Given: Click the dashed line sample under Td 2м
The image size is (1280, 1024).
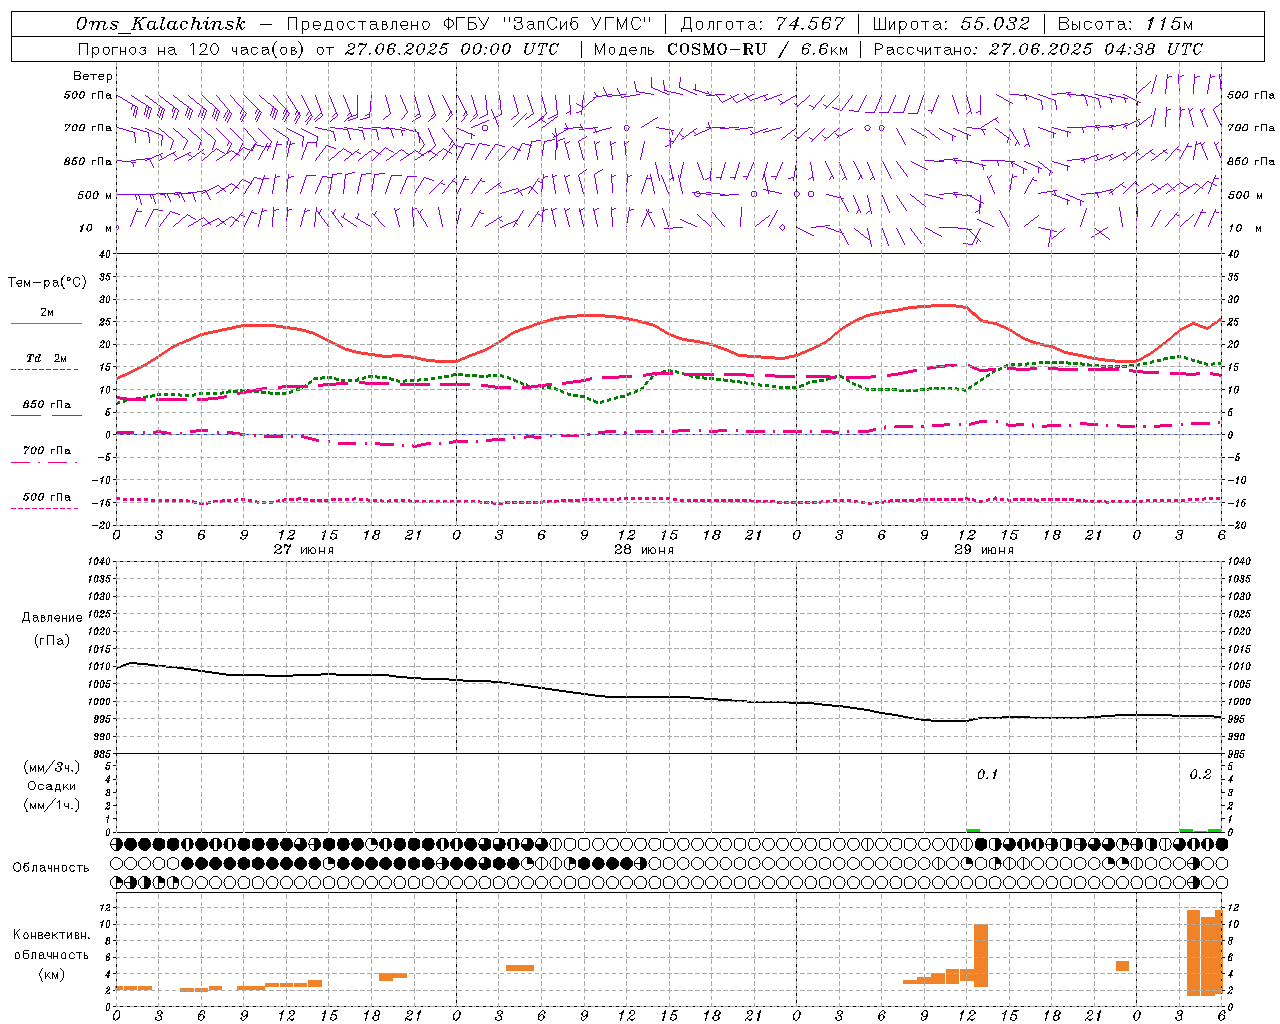Looking at the screenshot, I should click(44, 370).
